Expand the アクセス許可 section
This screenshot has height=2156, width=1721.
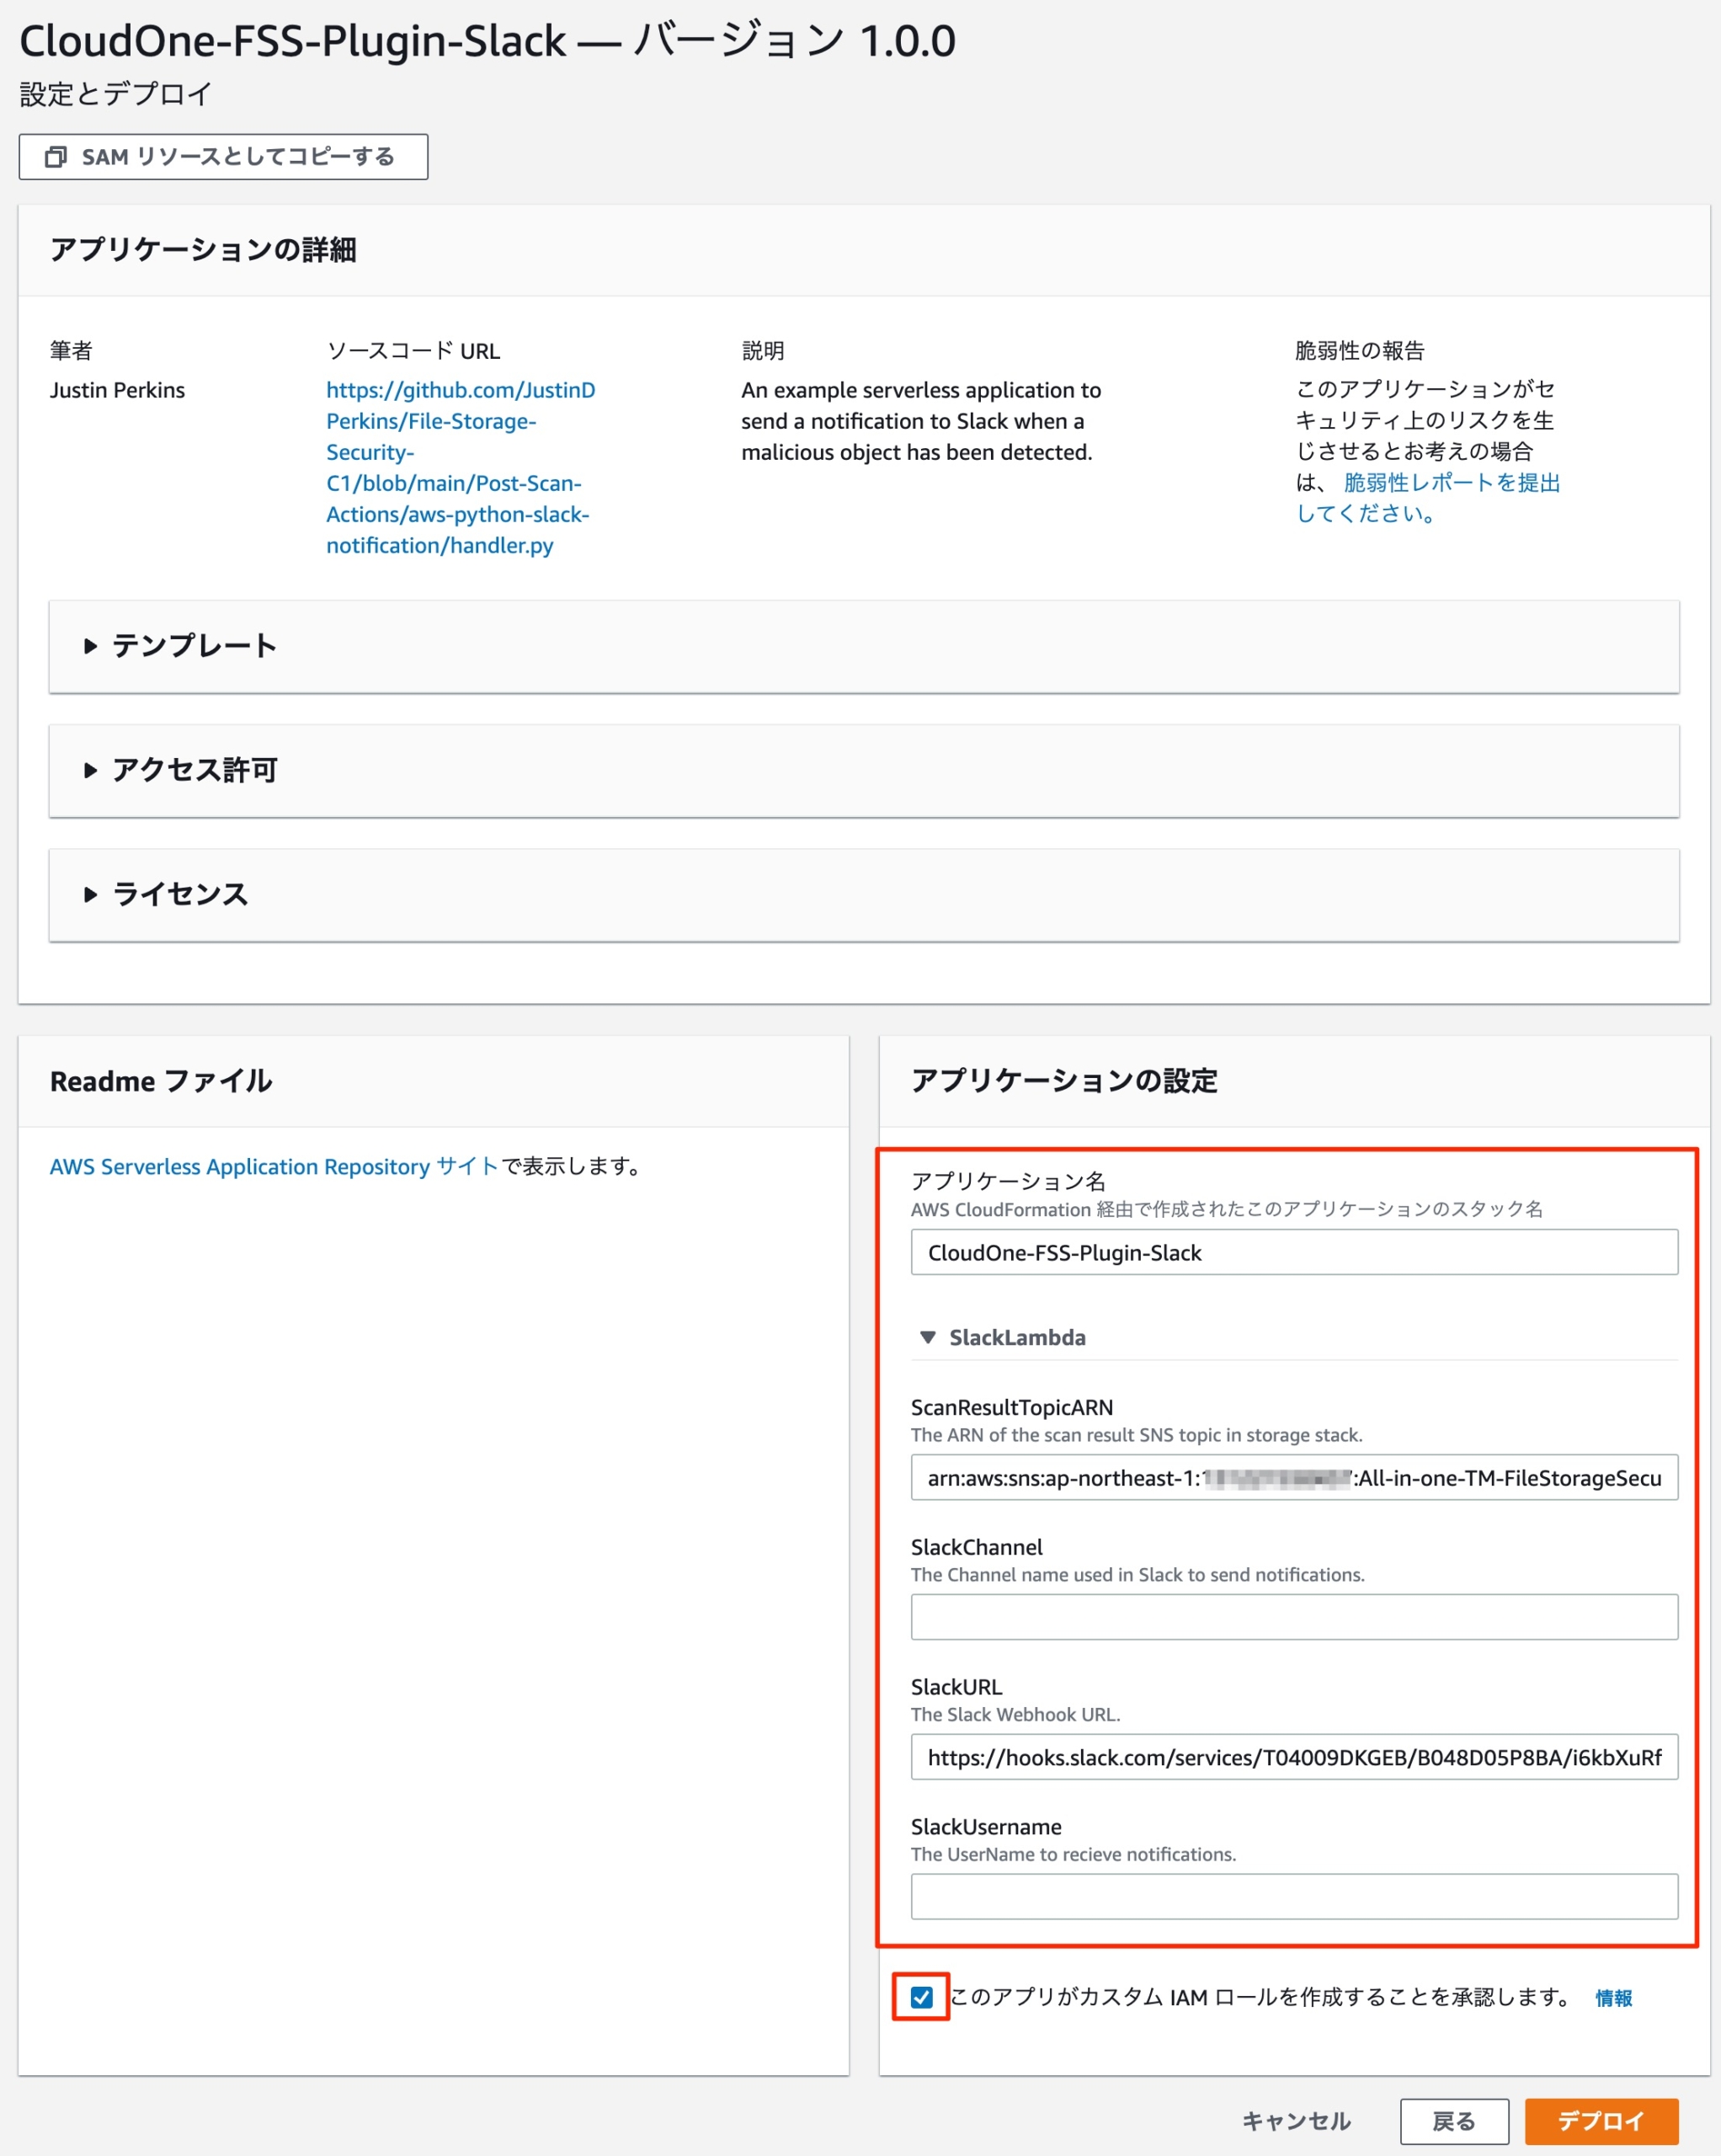[x=864, y=770]
